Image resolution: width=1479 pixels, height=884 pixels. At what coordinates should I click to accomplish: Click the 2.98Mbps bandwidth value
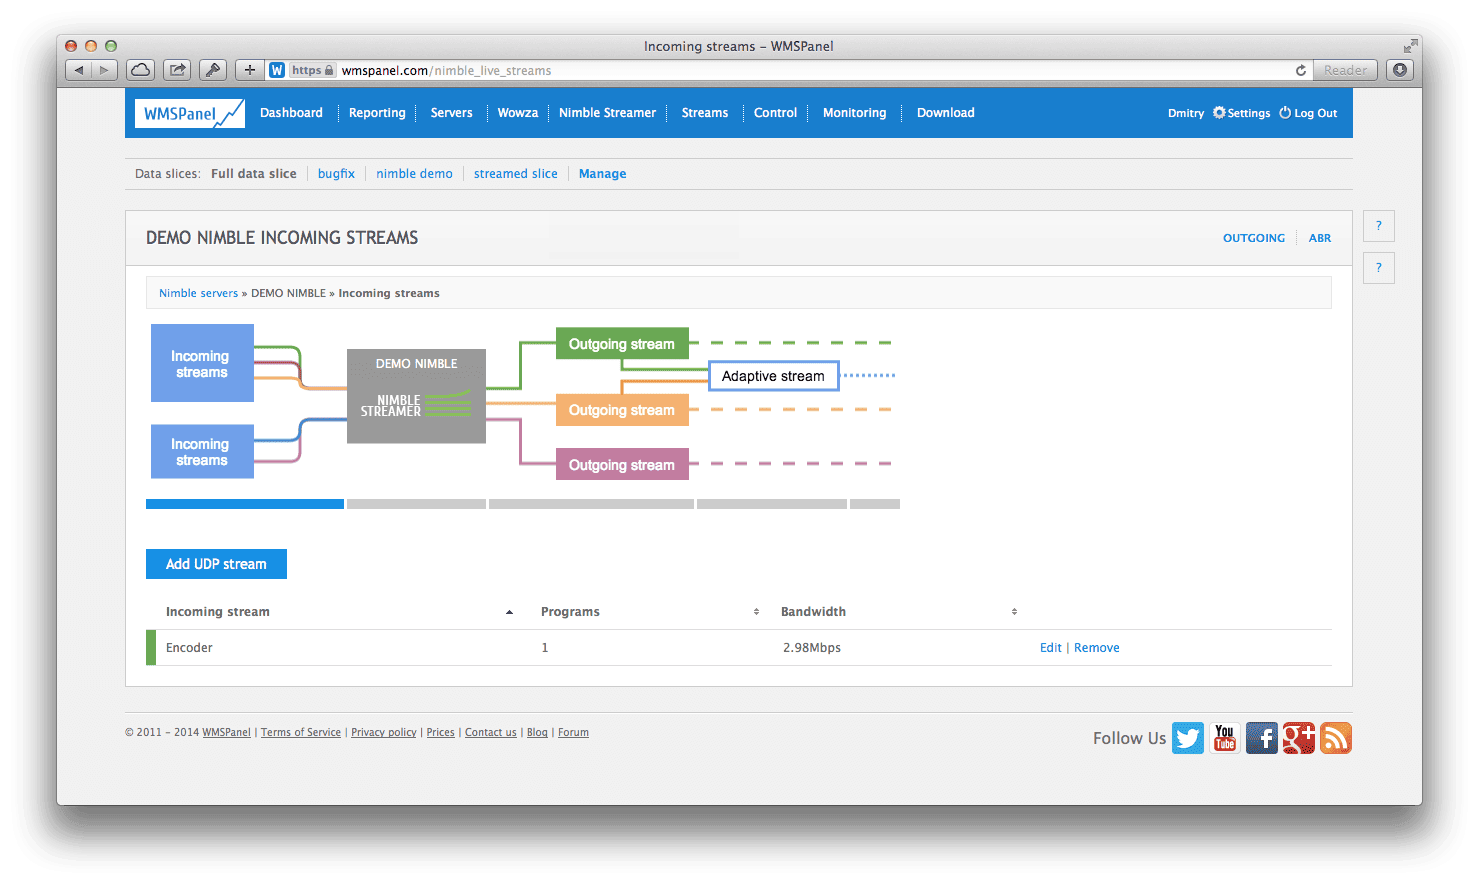[812, 648]
